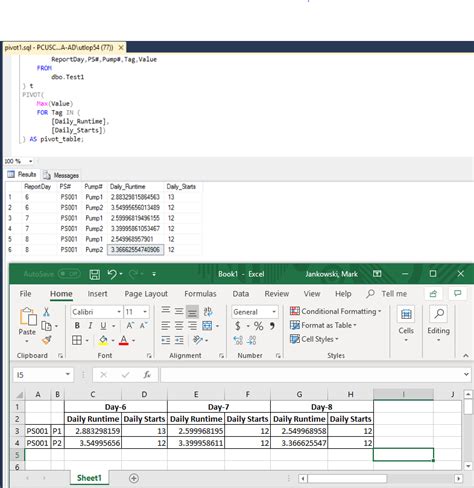Open the font size 11 dropdown
Screen dimensions: 474x488
[x=145, y=312]
